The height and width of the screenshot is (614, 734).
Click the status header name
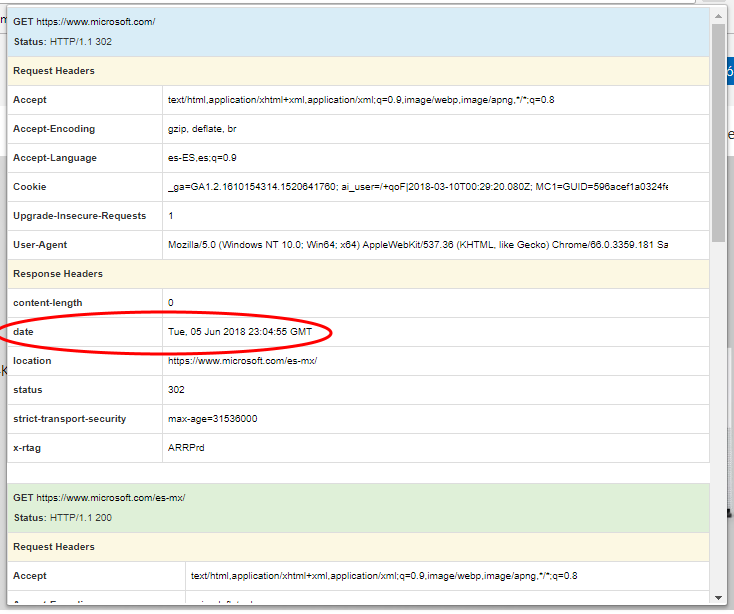[28, 390]
